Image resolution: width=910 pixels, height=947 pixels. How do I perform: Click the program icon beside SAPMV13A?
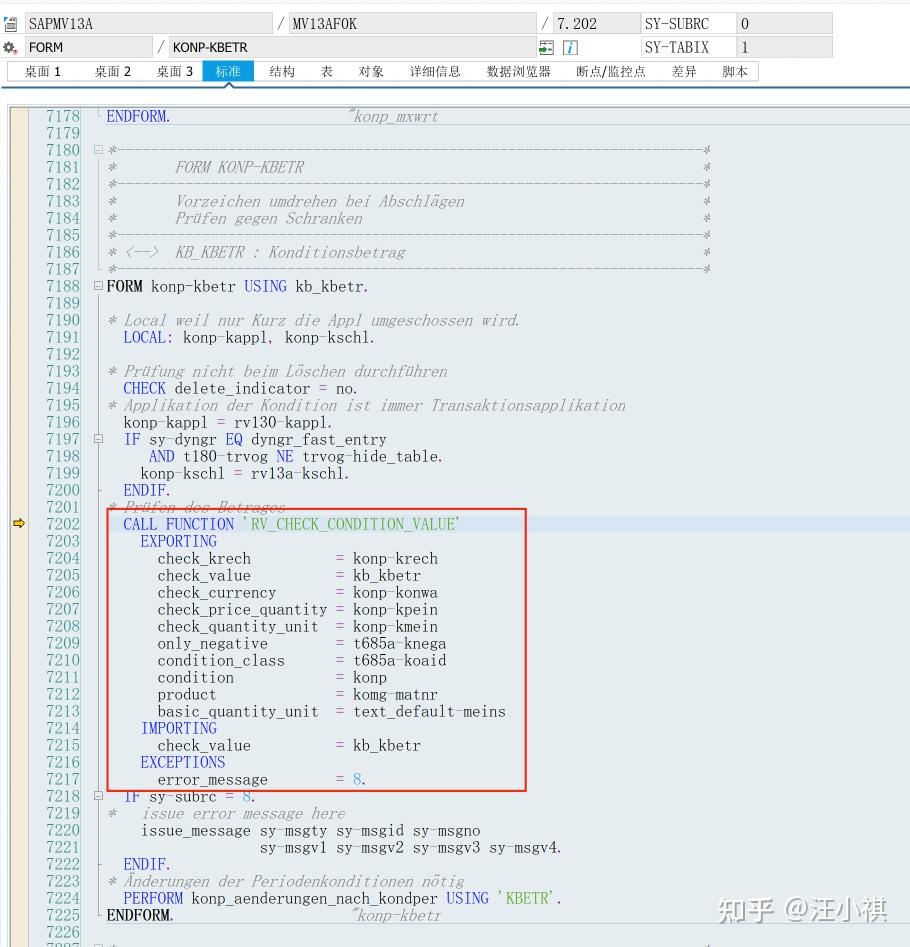tap(12, 22)
